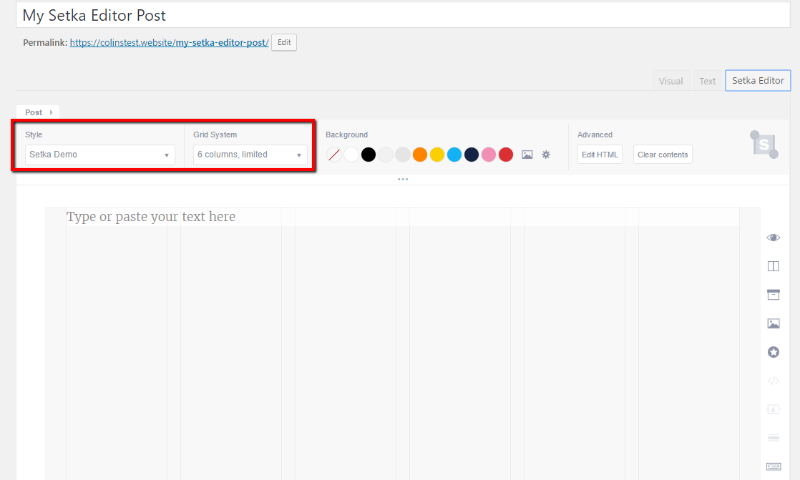Select the dark navy background swatch
The height and width of the screenshot is (480, 800).
(471, 155)
